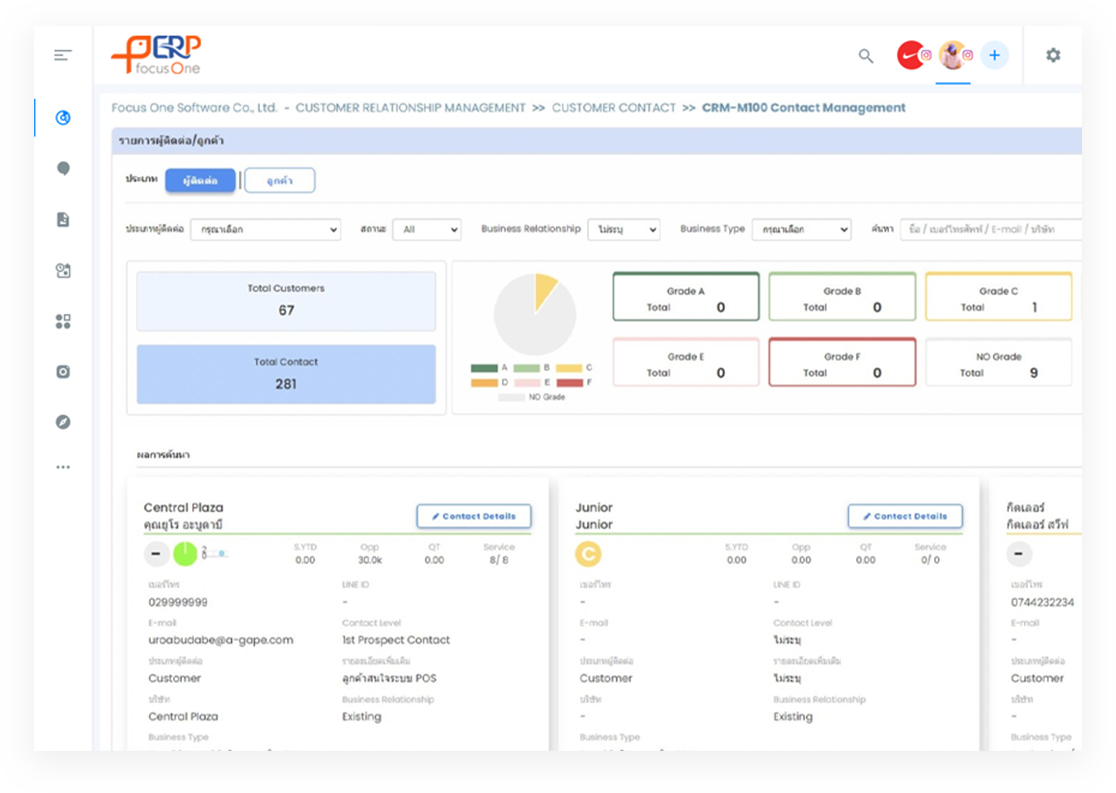Select the Grade E total box
Image resolution: width=1116 pixels, height=793 pixels.
click(686, 362)
